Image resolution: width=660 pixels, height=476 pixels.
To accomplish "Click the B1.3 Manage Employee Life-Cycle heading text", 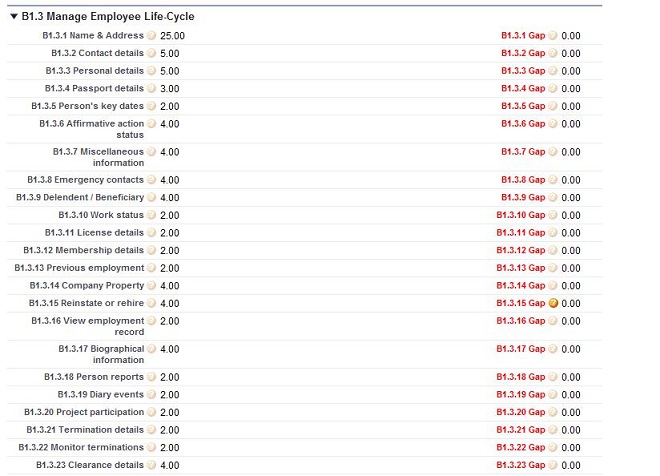I will pos(108,16).
